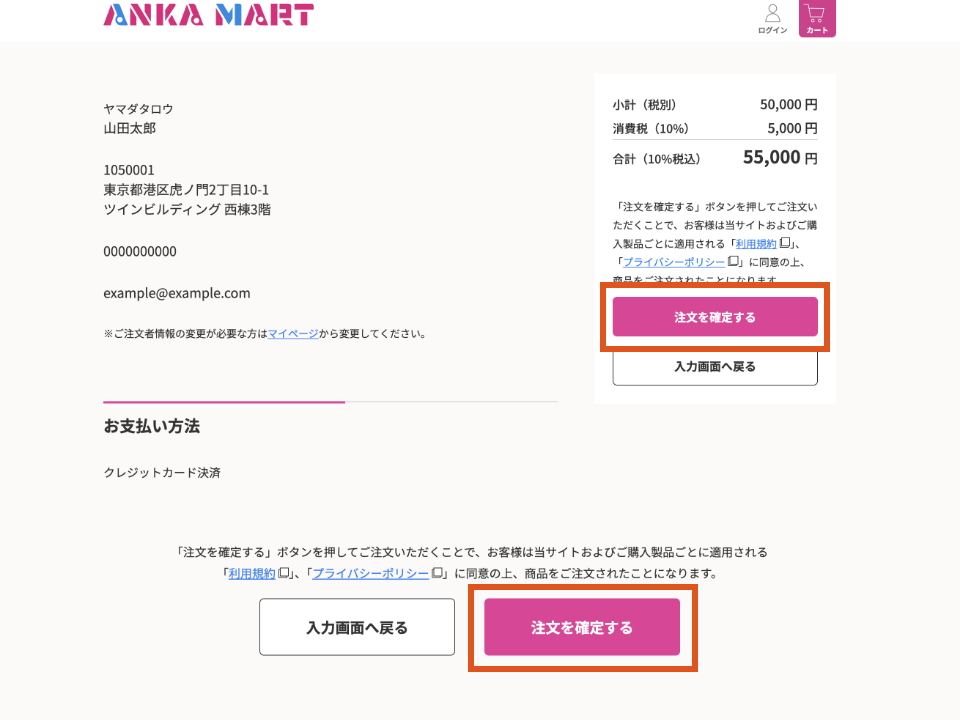This screenshot has height=720, width=960.
Task: Open プライバシーポリシー link in the bottom notice
Action: tap(370, 573)
